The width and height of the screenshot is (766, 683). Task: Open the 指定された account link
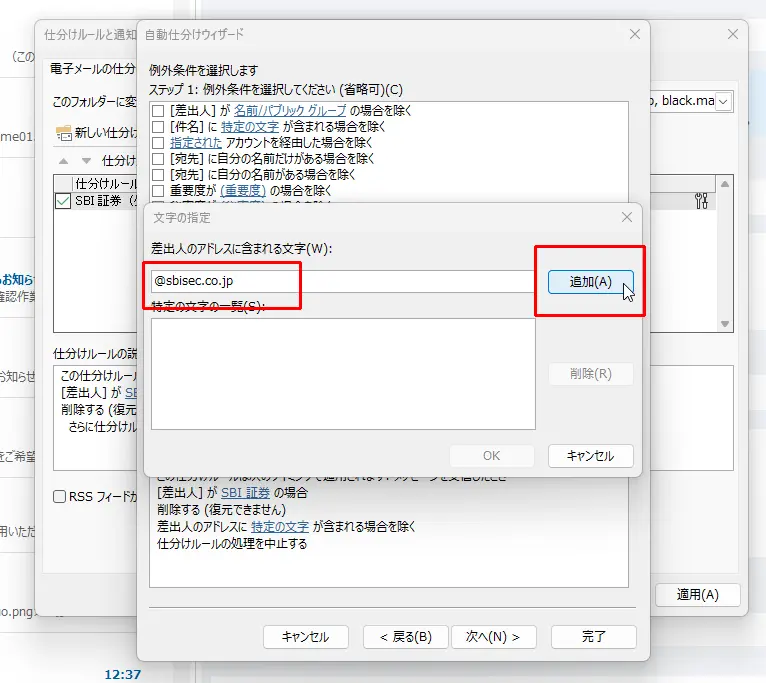196,143
